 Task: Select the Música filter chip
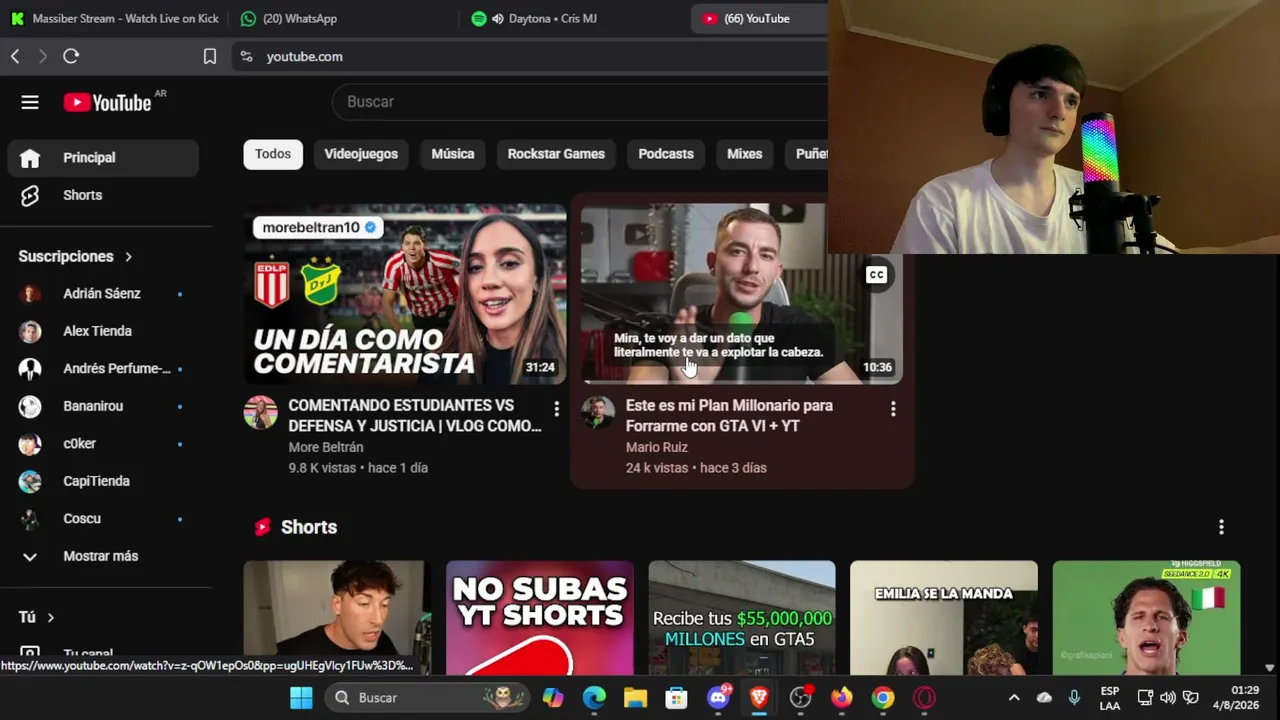tap(453, 154)
